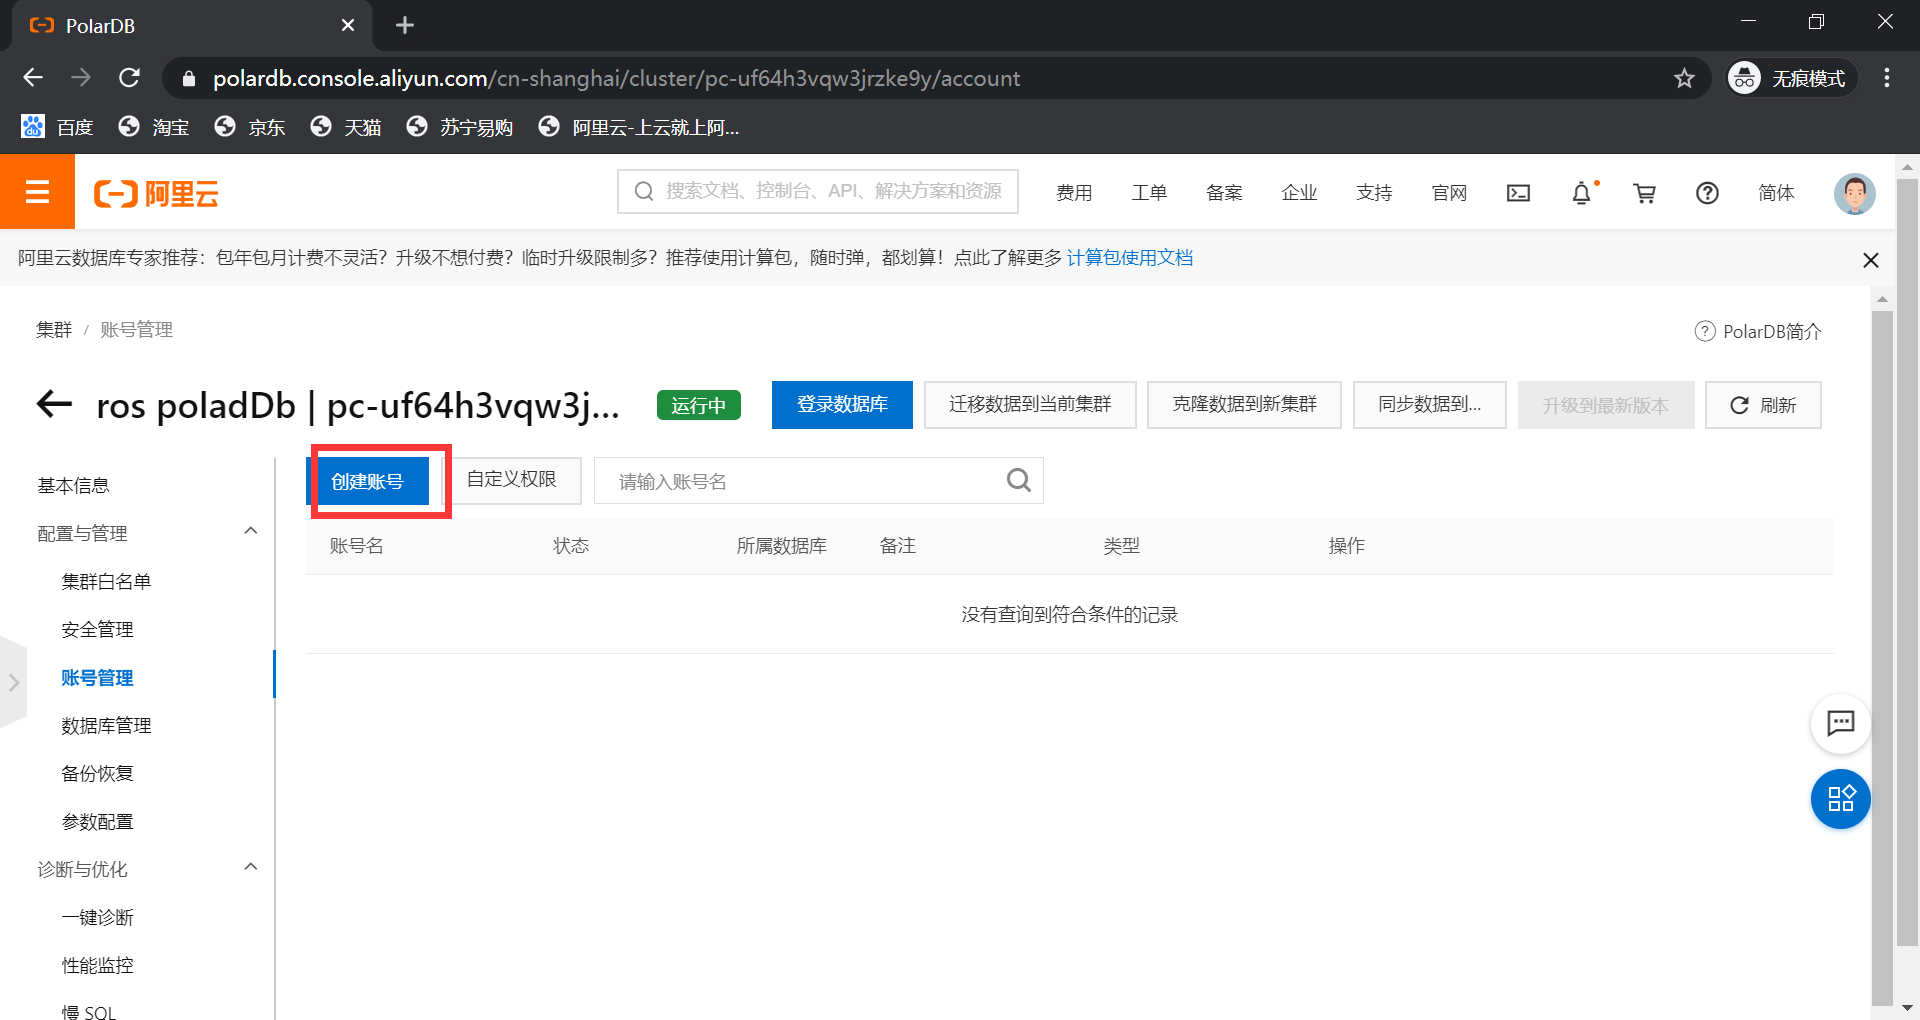Open 一键诊断 in the sidebar
Screen dimensions: 1920x1020
pos(97,917)
